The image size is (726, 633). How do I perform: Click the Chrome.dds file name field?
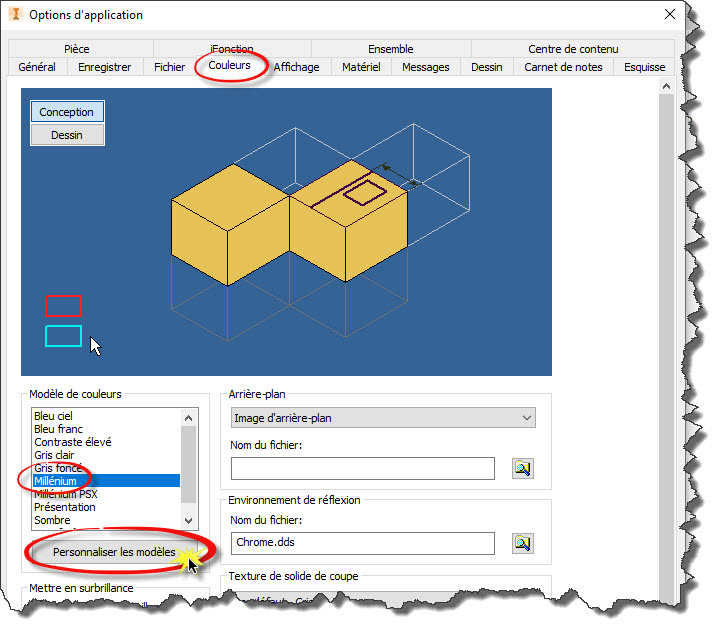(362, 543)
